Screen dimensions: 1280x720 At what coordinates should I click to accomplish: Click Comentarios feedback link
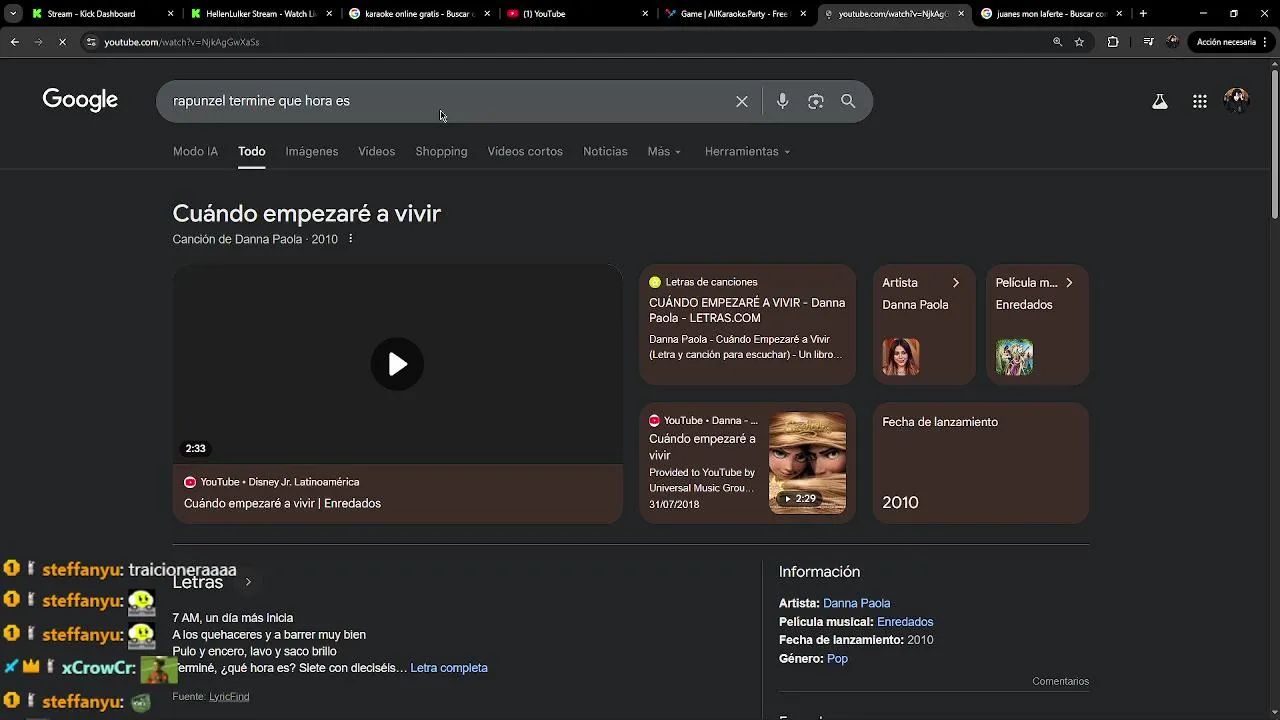point(1060,681)
